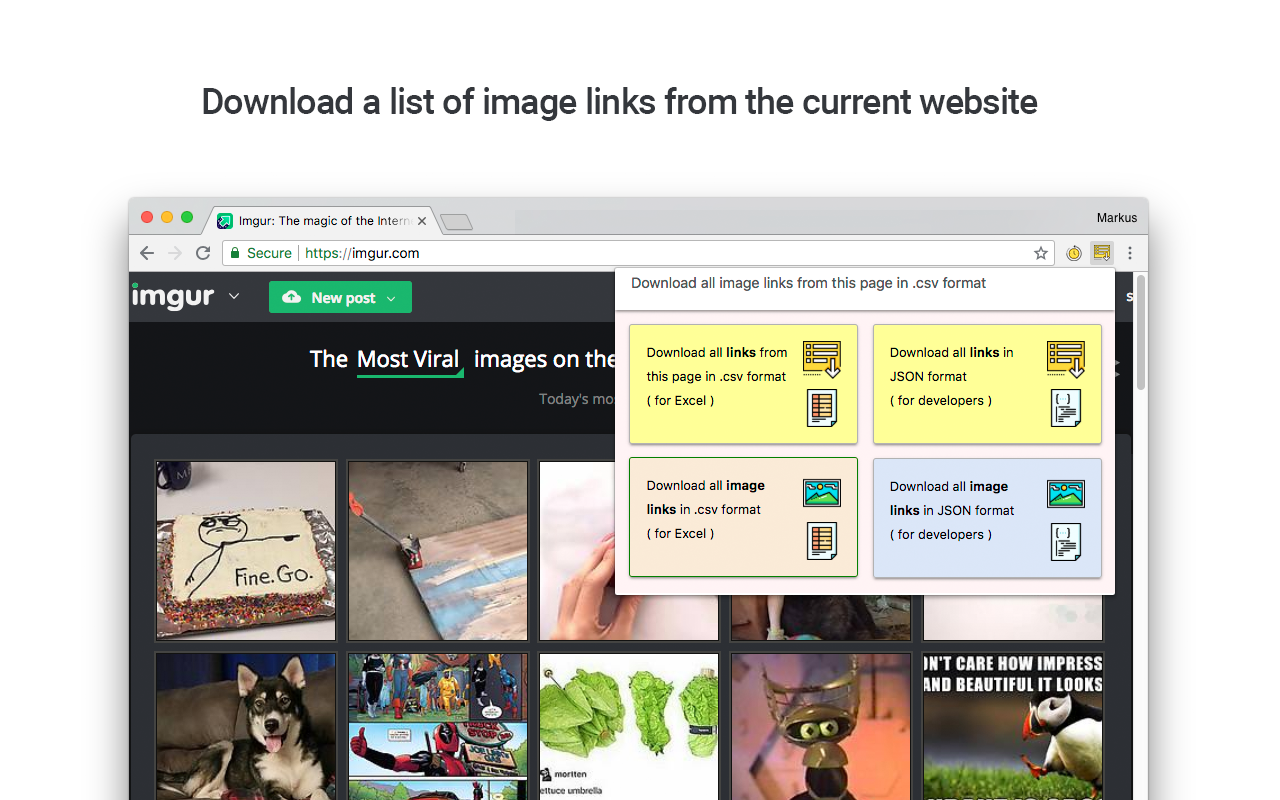Open a new tab button
1280x800 pixels.
pos(456,222)
